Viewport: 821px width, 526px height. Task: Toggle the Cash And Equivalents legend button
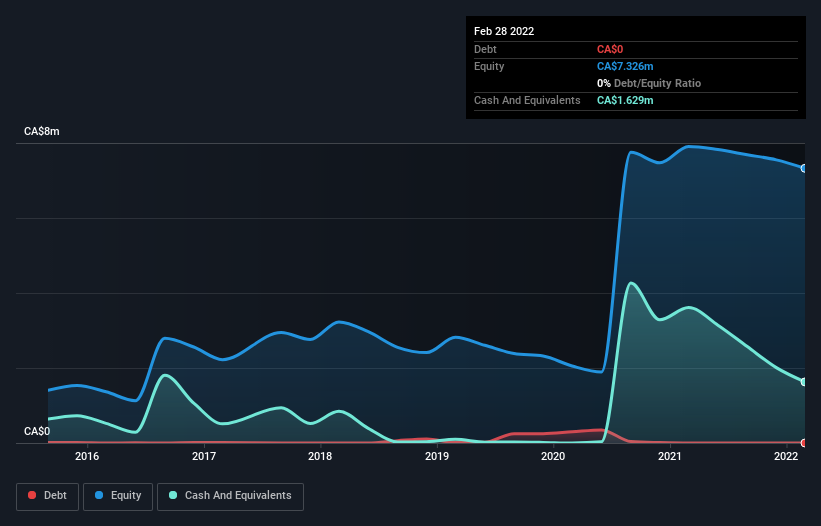click(230, 496)
